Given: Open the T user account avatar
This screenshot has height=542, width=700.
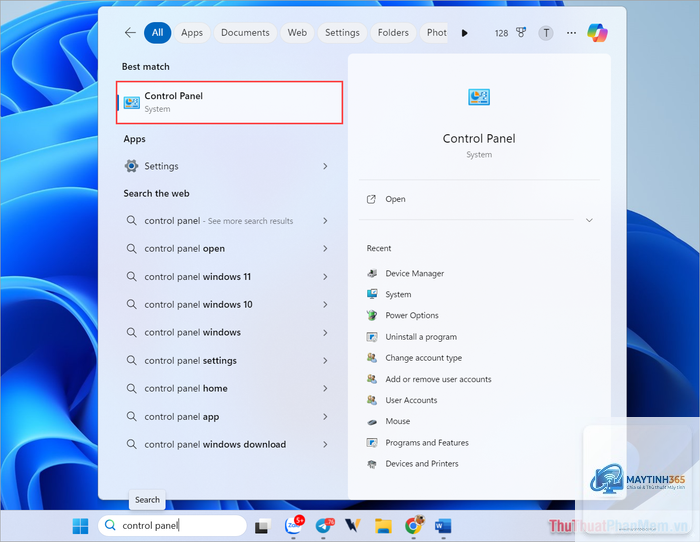Looking at the screenshot, I should (546, 33).
